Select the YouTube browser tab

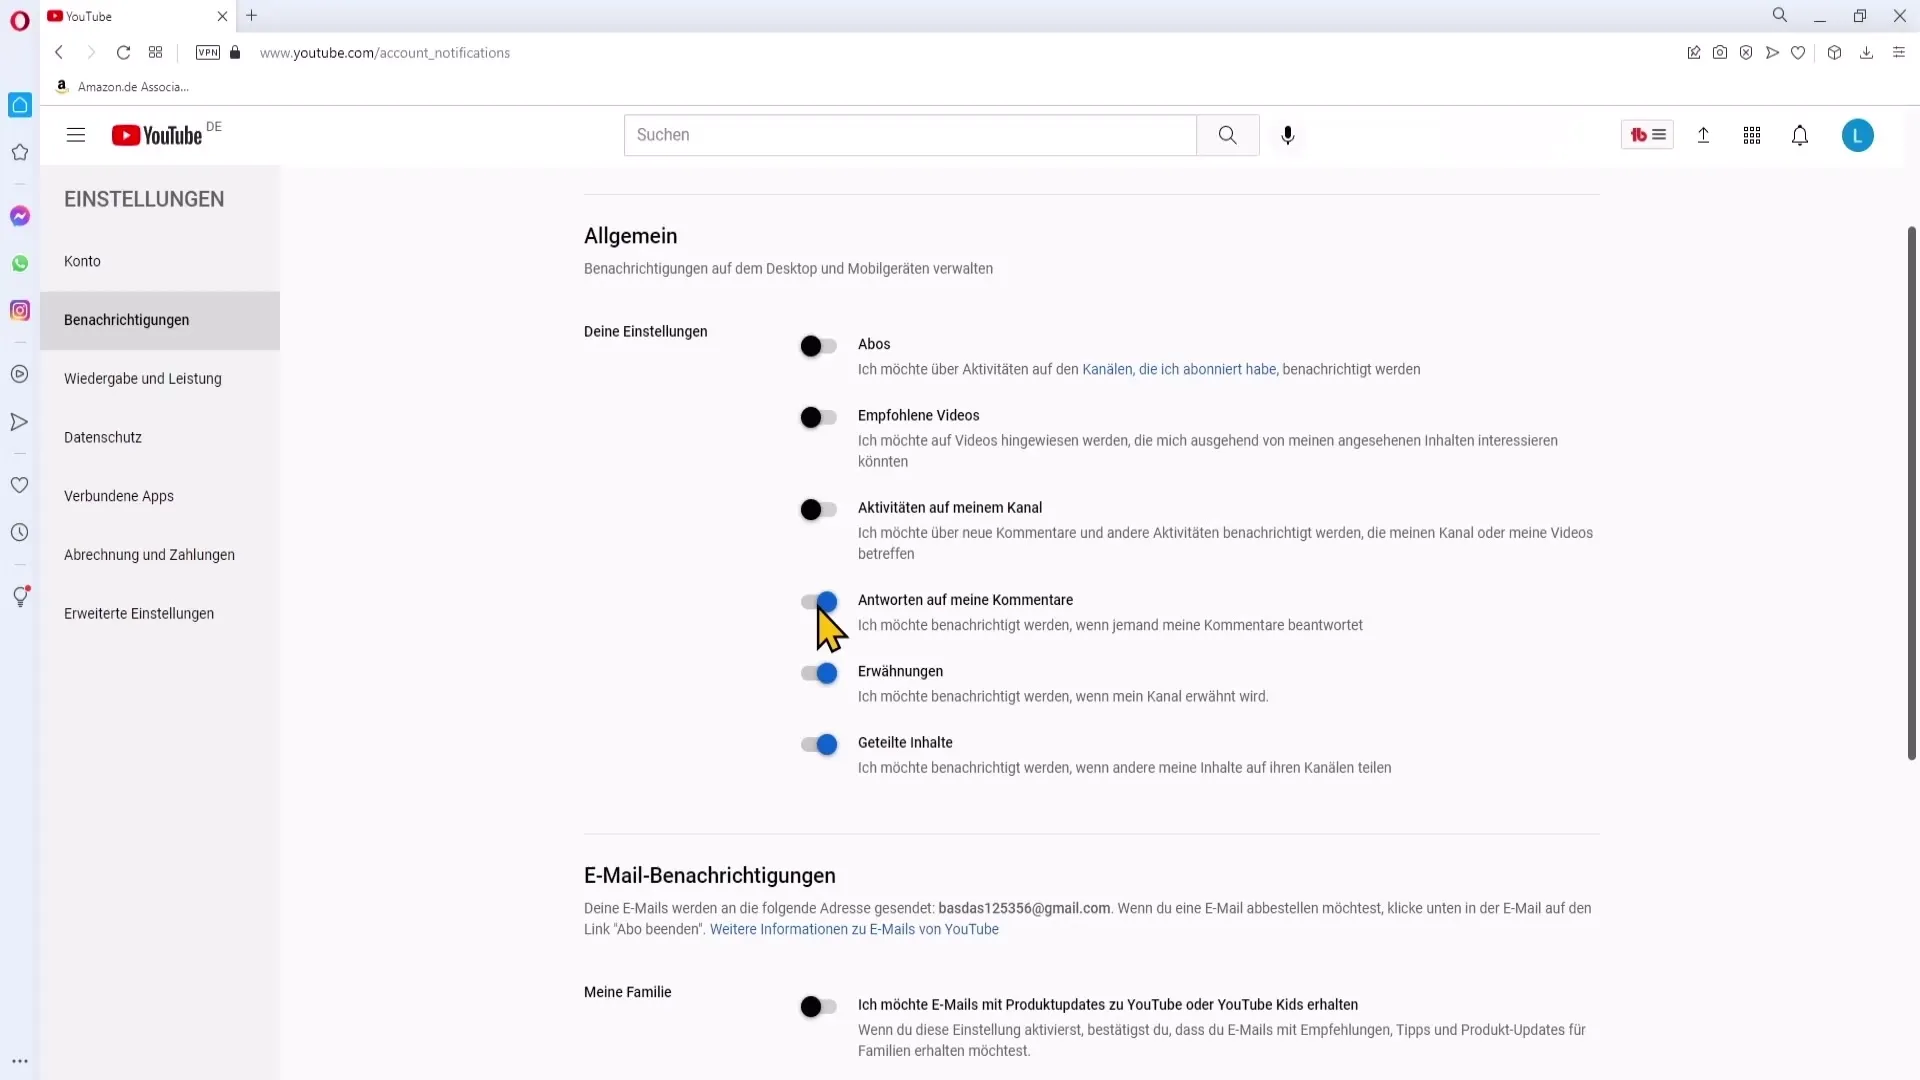138,16
